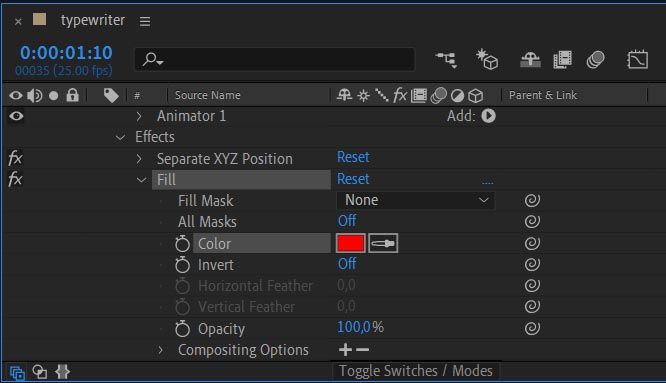This screenshot has height=383, width=666.
Task: Collapse the Fill effect properties
Action: click(x=141, y=180)
